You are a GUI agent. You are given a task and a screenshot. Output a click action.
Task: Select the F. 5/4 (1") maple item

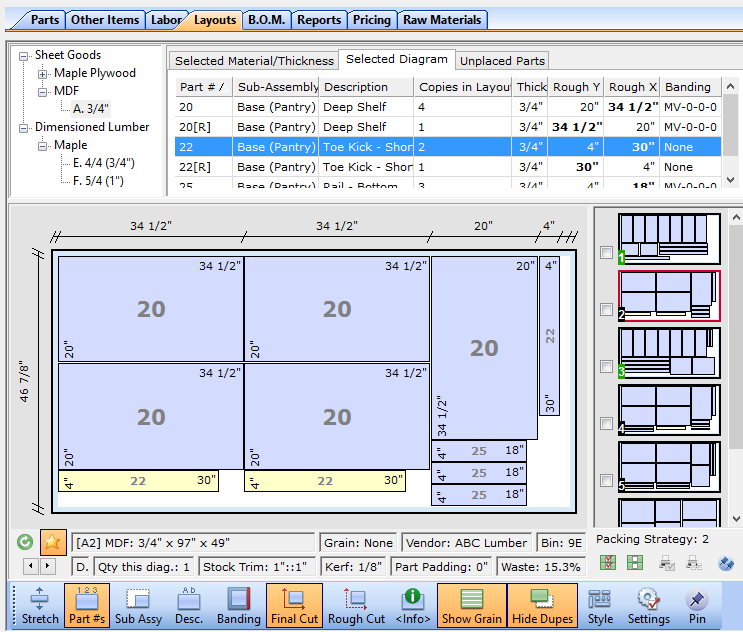tap(98, 181)
